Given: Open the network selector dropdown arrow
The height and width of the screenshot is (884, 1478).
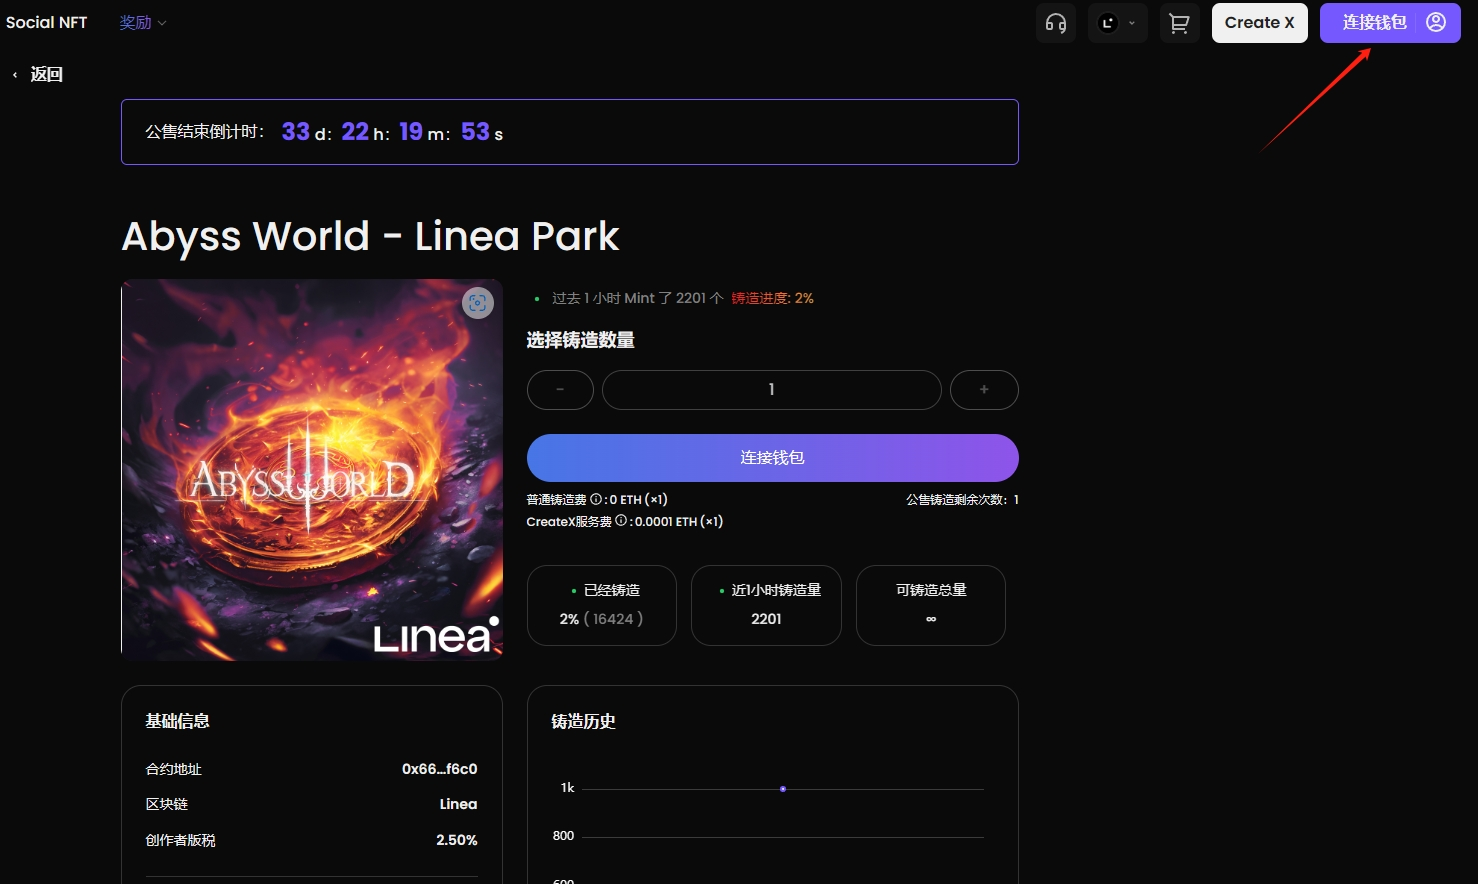Looking at the screenshot, I should click(x=1132, y=23).
